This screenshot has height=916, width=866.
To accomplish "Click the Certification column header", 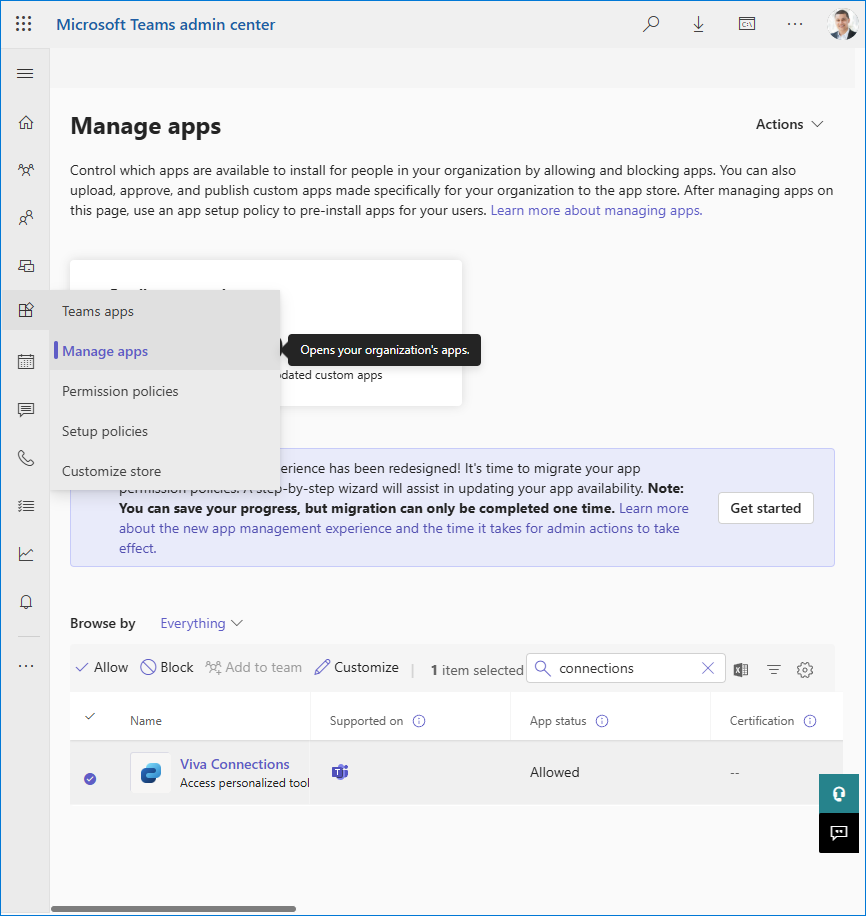I will (762, 721).
